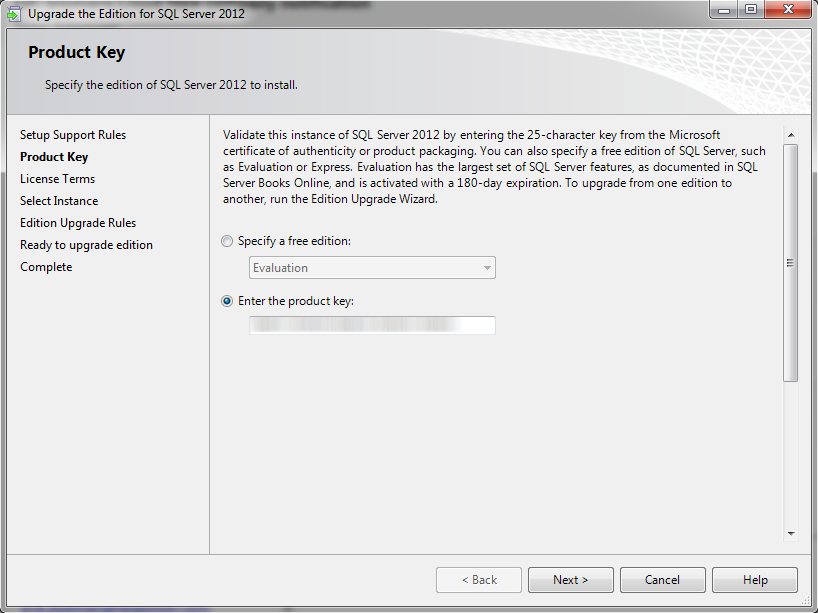Click the scrollbar up arrow
Viewport: 818px width, 613px height.
(x=791, y=135)
